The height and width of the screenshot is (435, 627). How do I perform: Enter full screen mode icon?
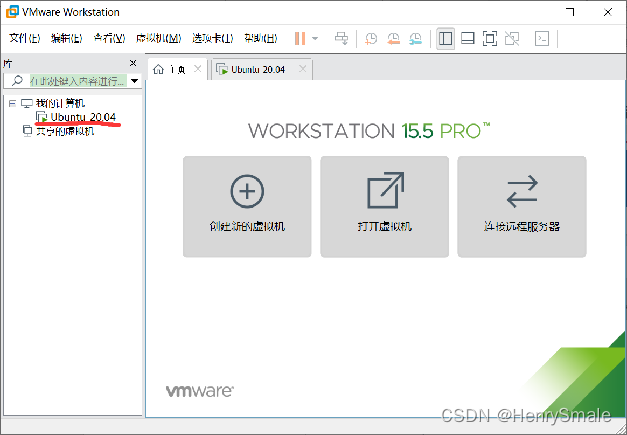490,38
